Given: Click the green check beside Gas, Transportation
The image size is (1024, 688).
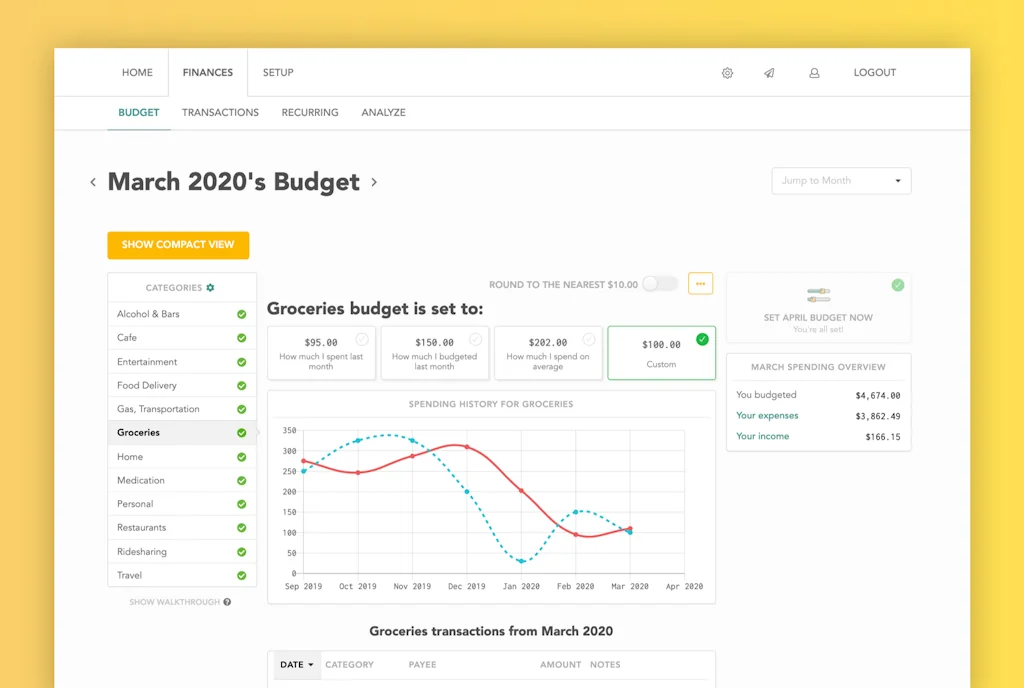Looking at the screenshot, I should 242,409.
